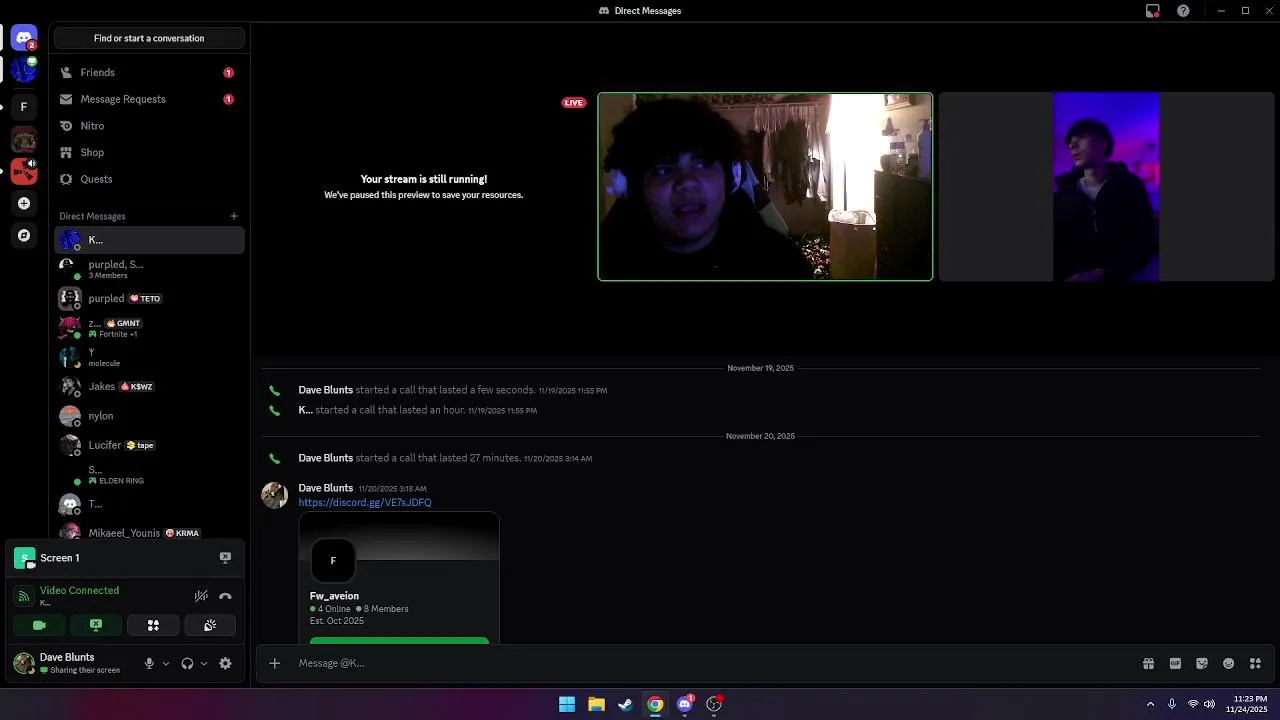1280x720 pixels.
Task: Click Dave Blunts avatar beside the invite message
Action: [x=275, y=495]
